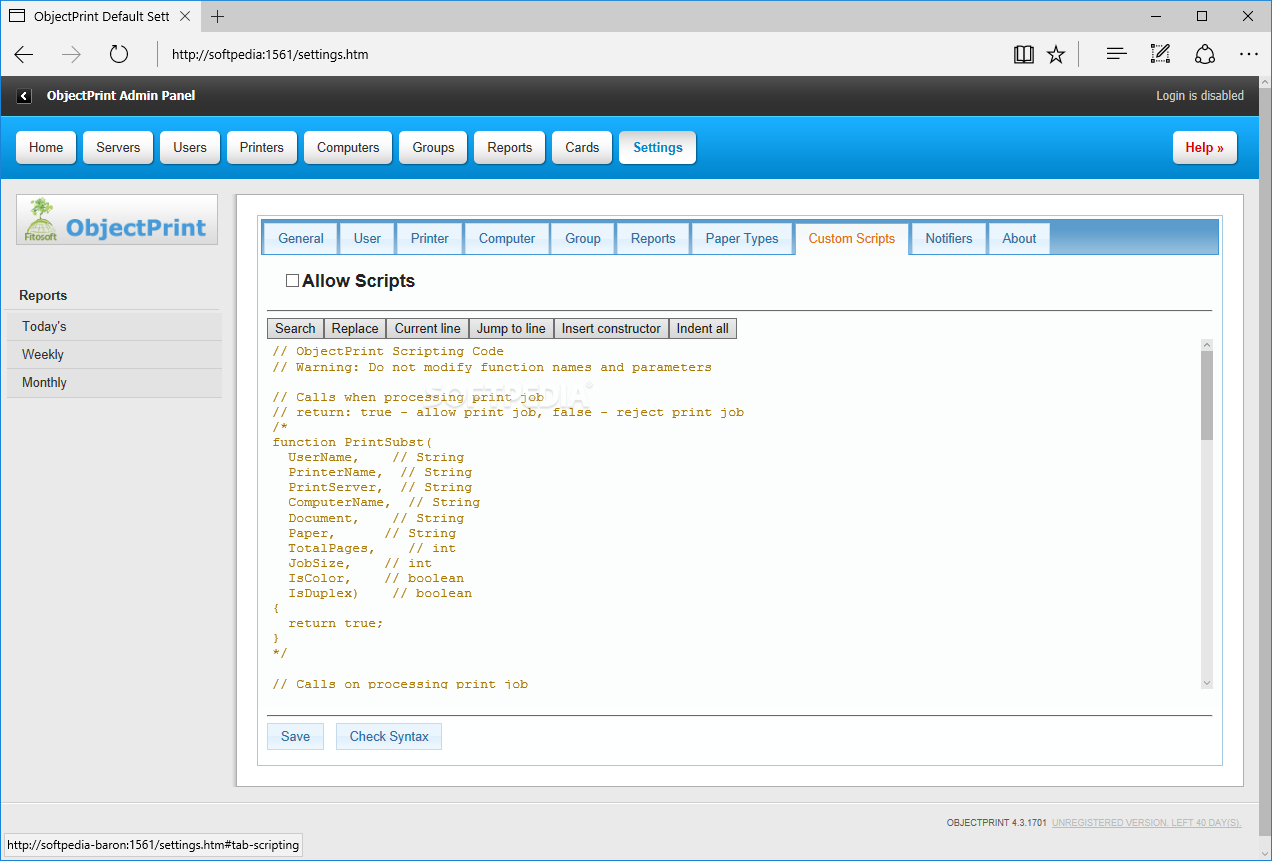Click the unregistered version link
Screen dimensions: 1272x861
coord(1147,823)
